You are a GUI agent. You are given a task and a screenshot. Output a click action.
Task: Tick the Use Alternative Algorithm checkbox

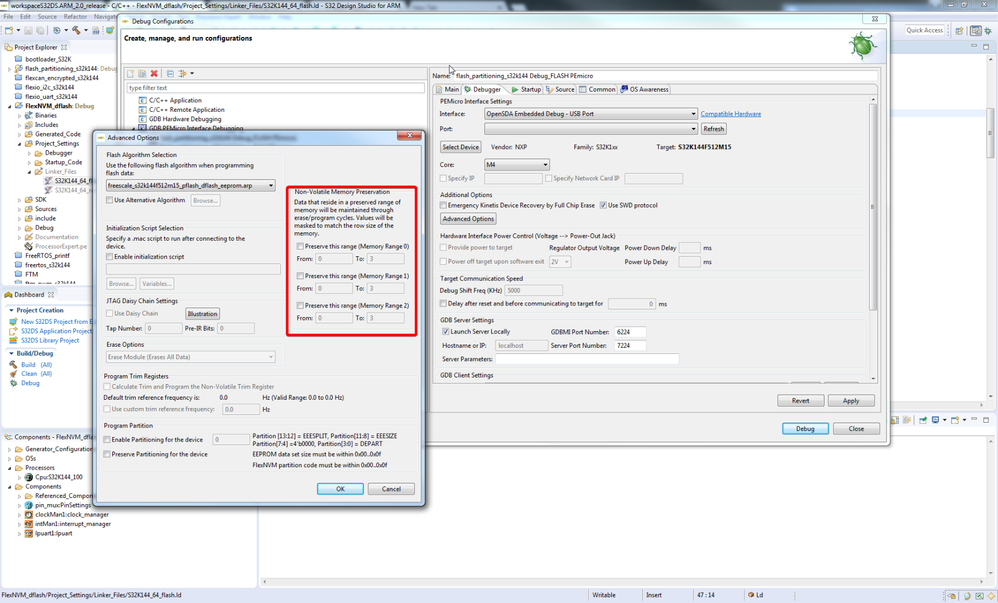pos(109,200)
